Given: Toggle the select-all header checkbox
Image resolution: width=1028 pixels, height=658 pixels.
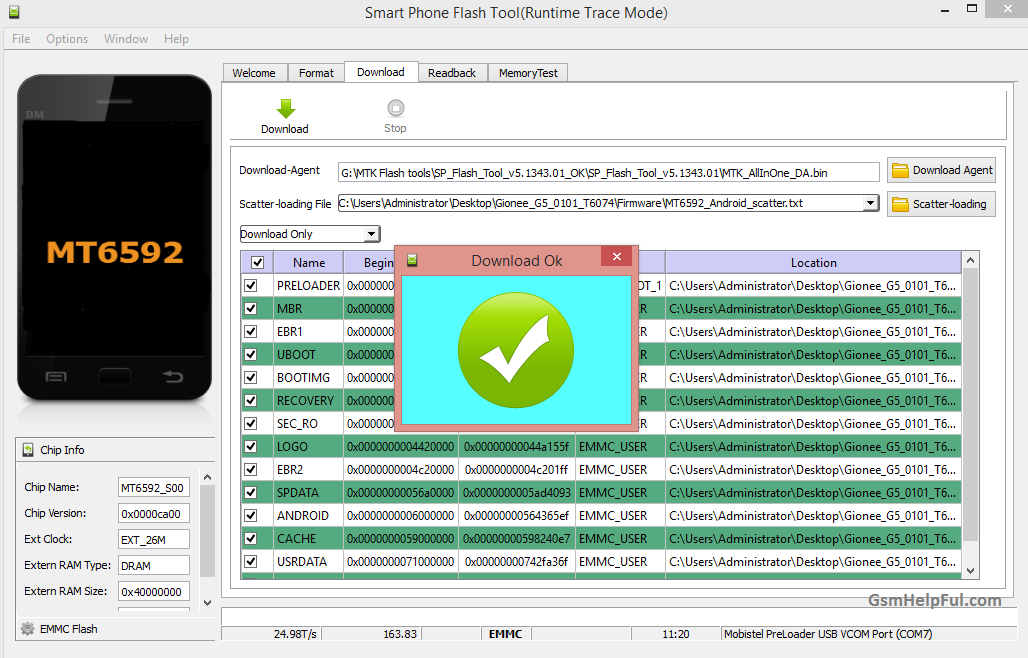Looking at the screenshot, I should [x=258, y=263].
